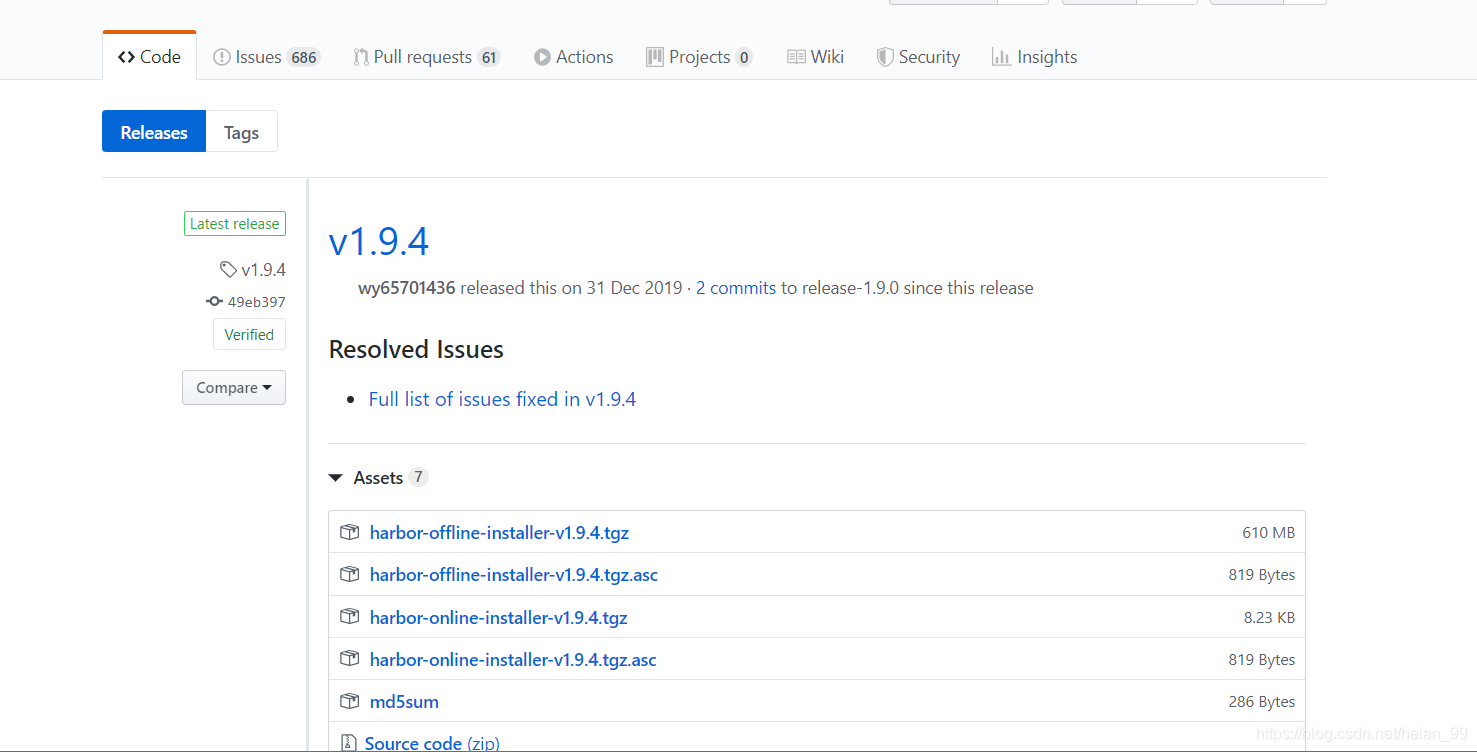Click the package icon beside md5sum

tap(349, 701)
